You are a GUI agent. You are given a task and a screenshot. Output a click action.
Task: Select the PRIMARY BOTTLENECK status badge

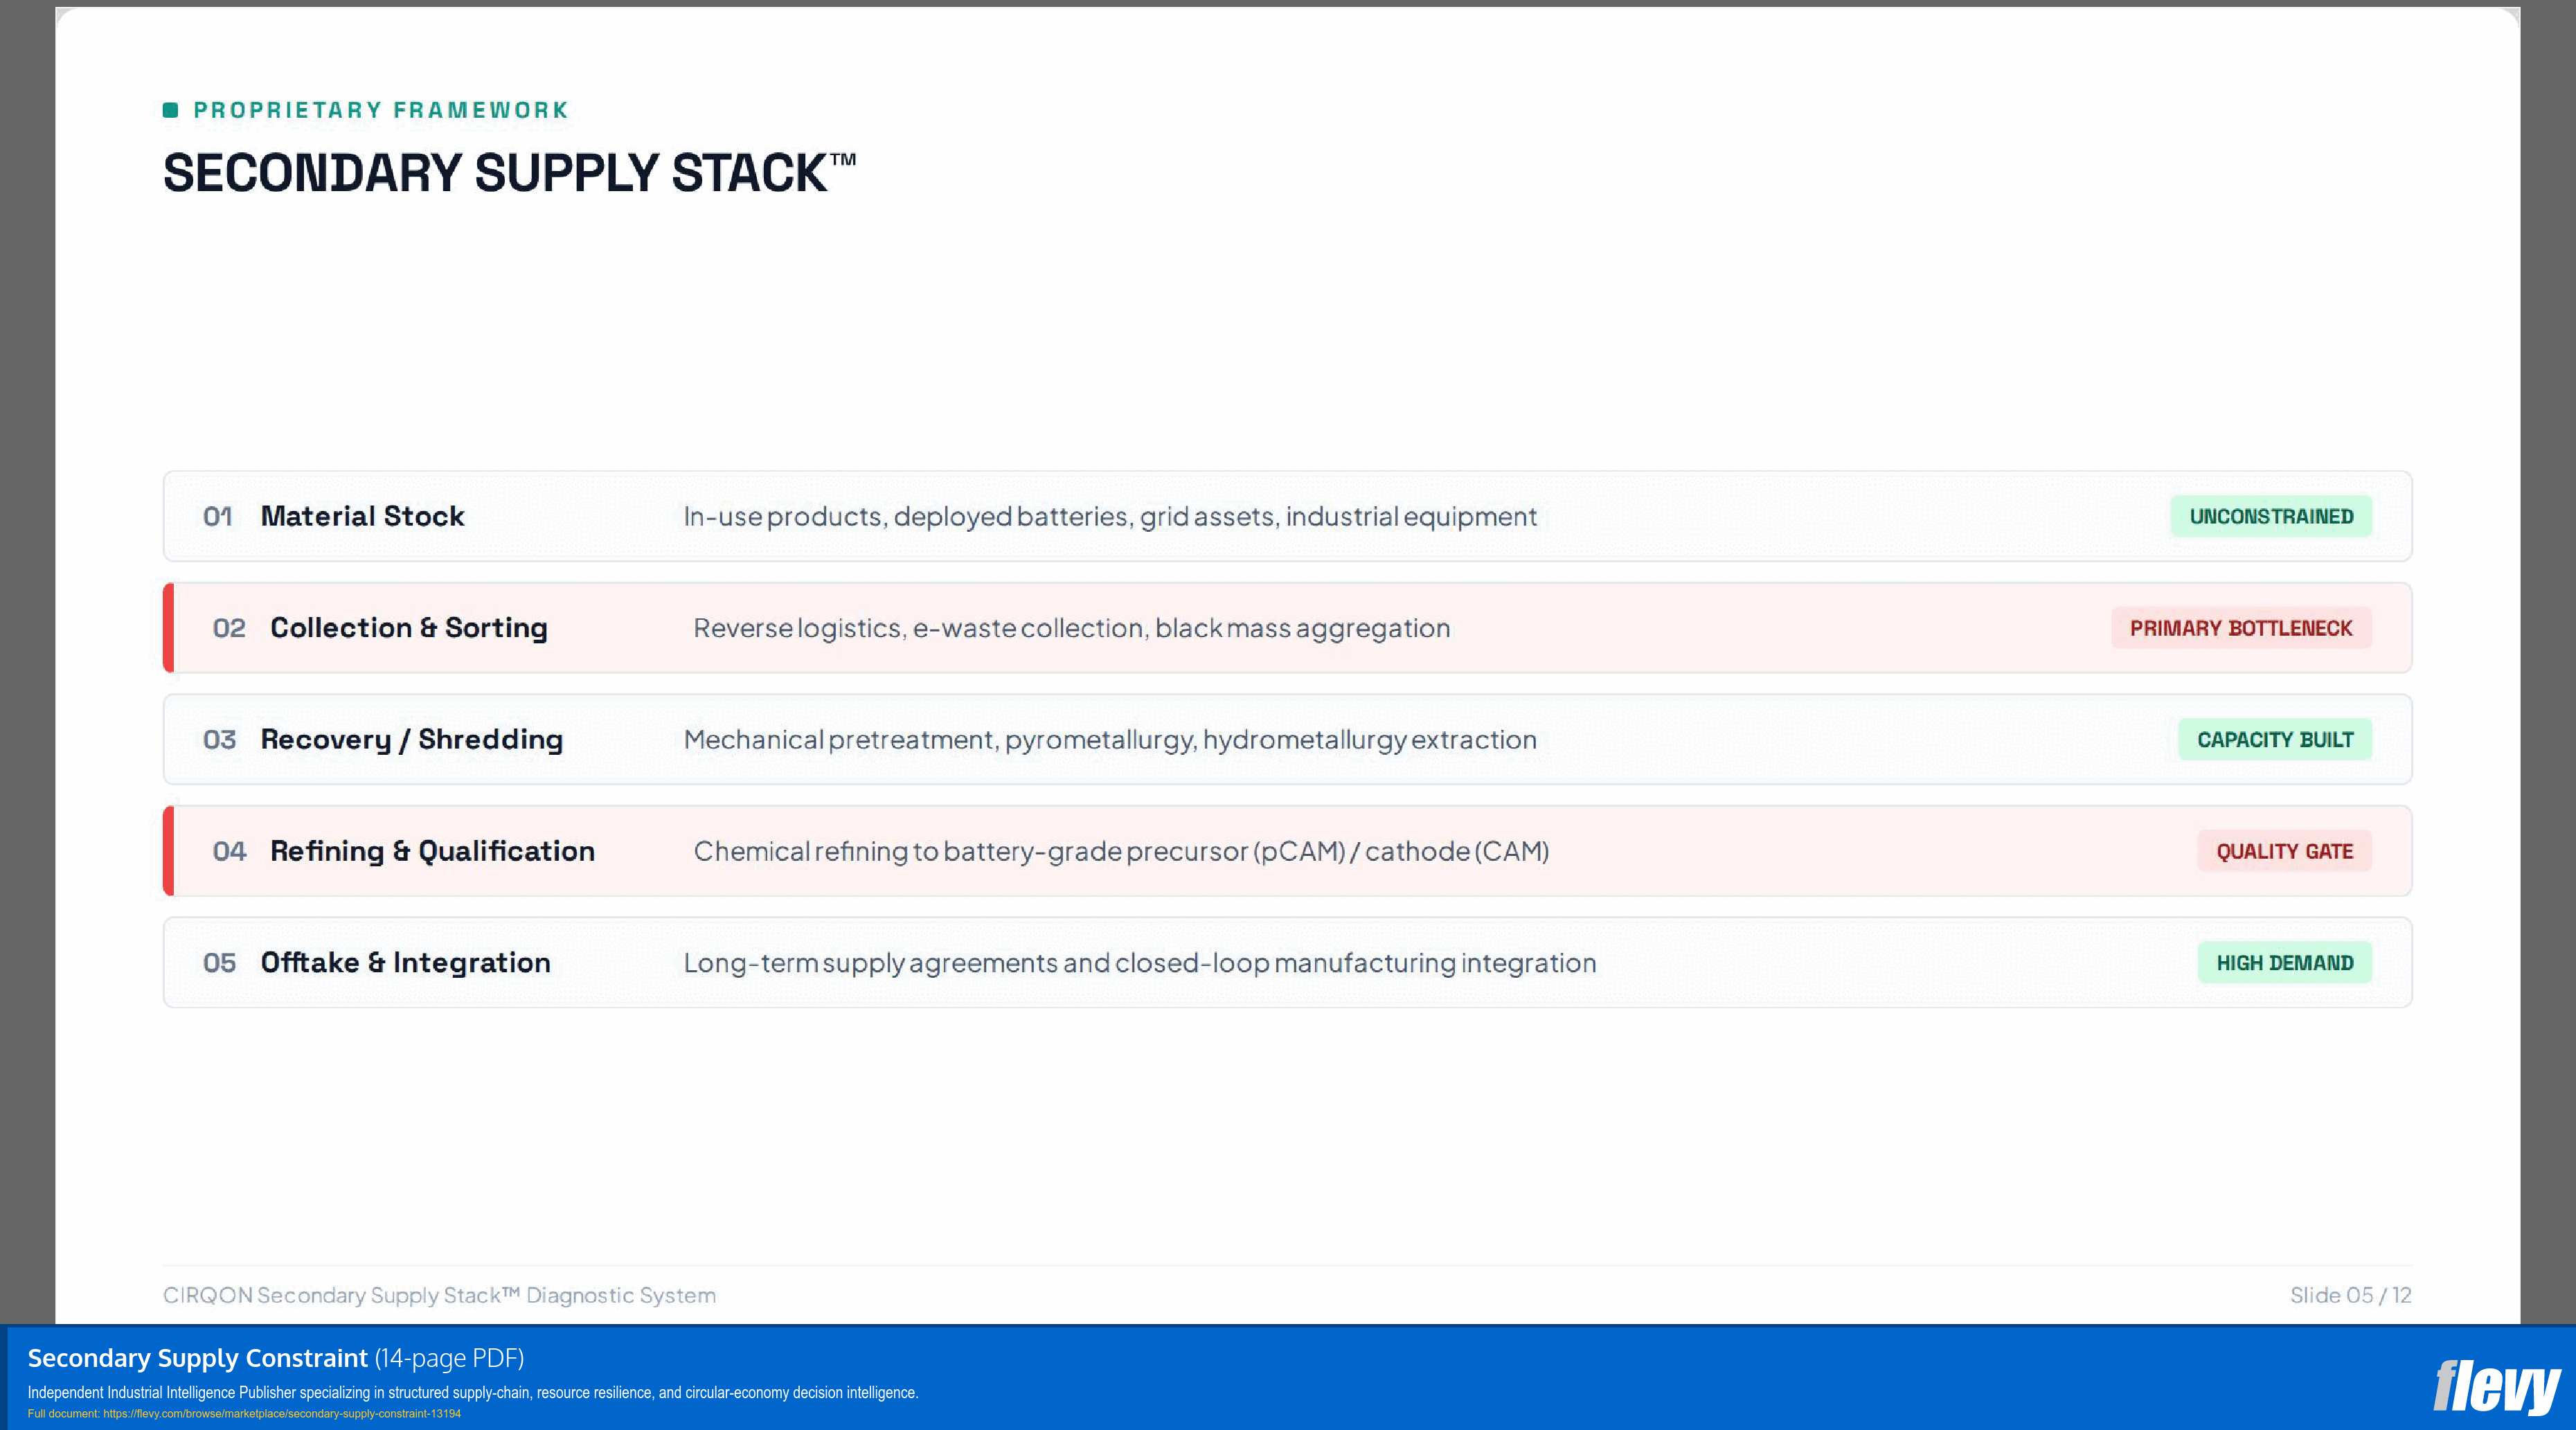[x=2241, y=628]
